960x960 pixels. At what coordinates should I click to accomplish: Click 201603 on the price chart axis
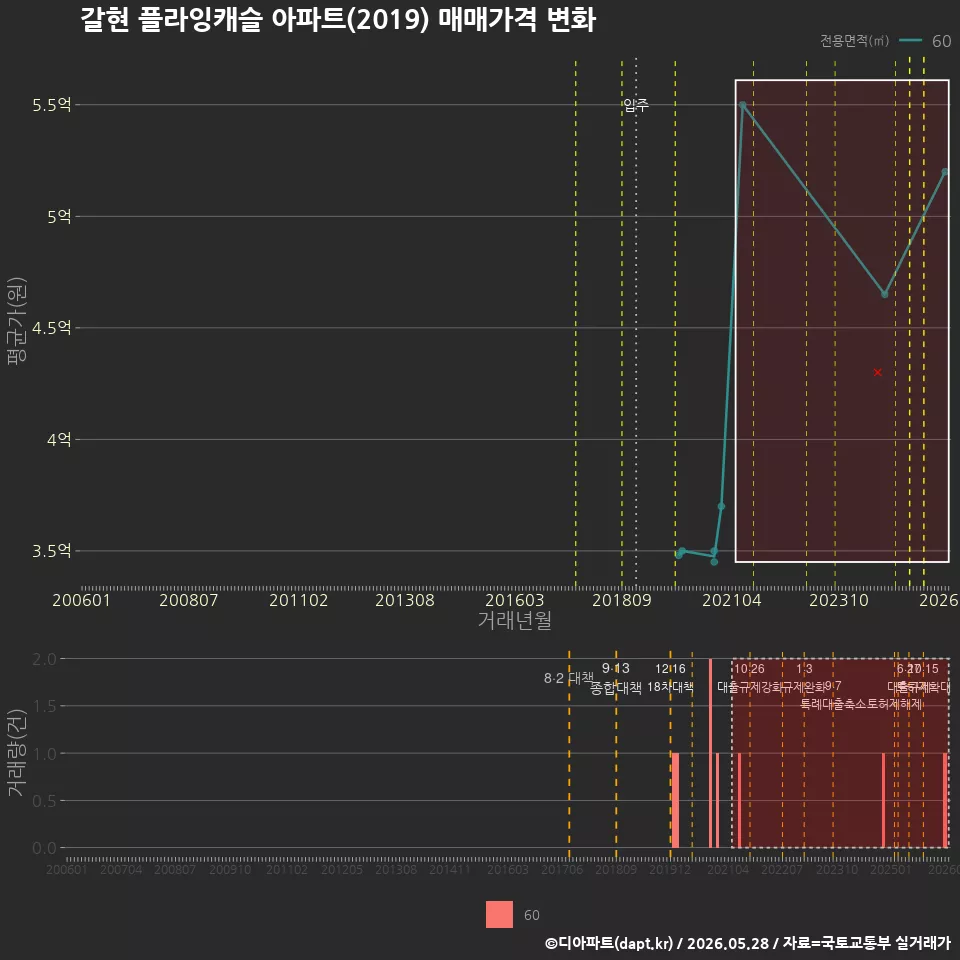click(x=514, y=600)
